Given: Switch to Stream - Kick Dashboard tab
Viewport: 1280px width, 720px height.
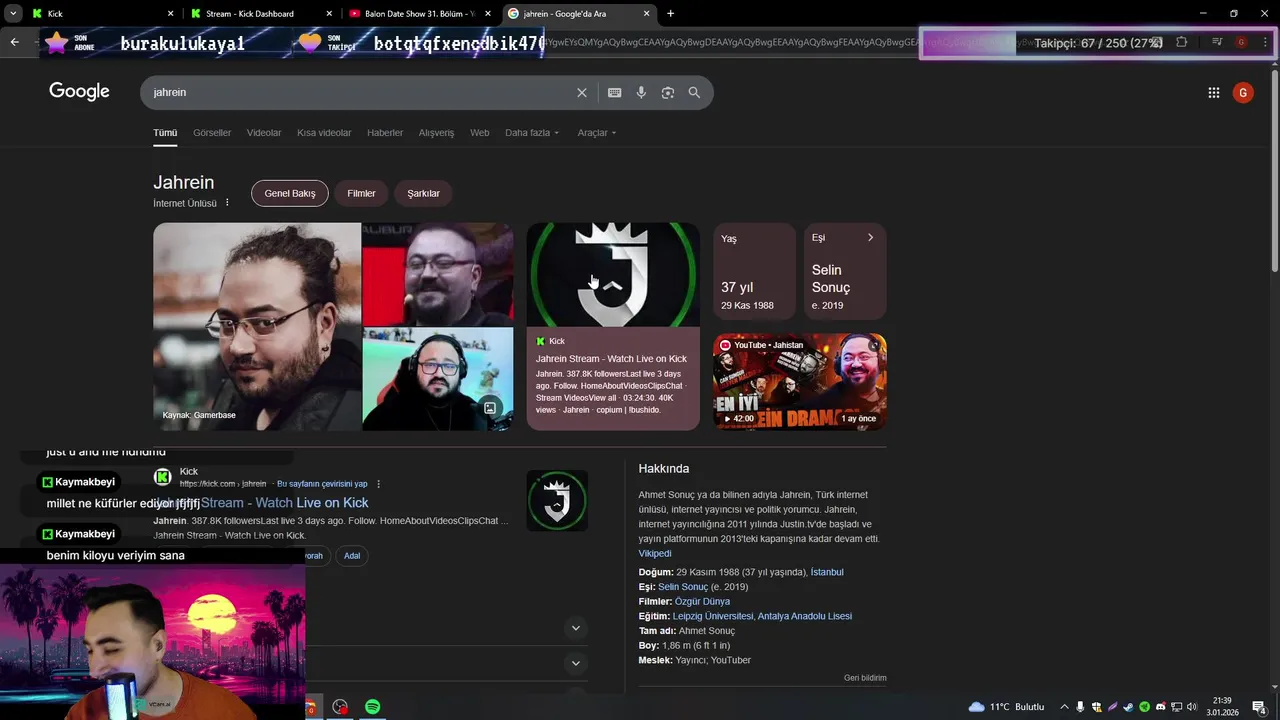Looking at the screenshot, I should click(262, 14).
